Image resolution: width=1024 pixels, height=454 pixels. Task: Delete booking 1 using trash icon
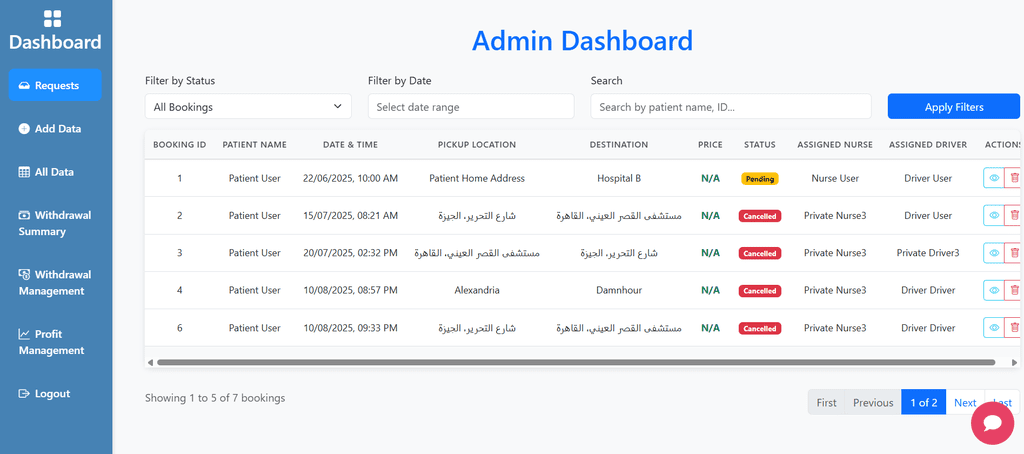pos(1014,178)
